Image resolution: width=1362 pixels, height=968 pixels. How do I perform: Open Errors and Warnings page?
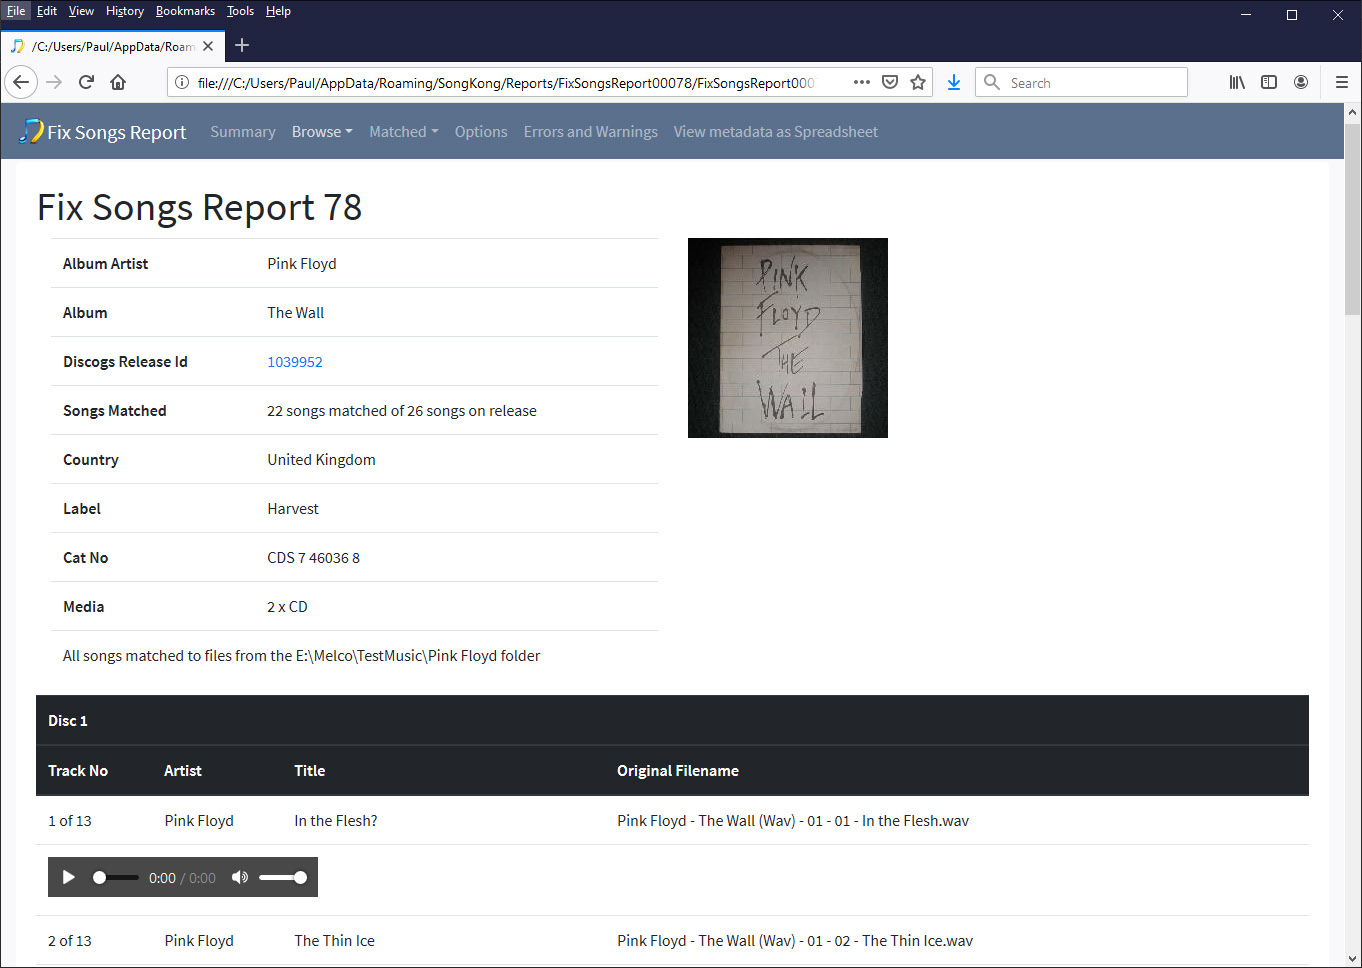click(591, 131)
